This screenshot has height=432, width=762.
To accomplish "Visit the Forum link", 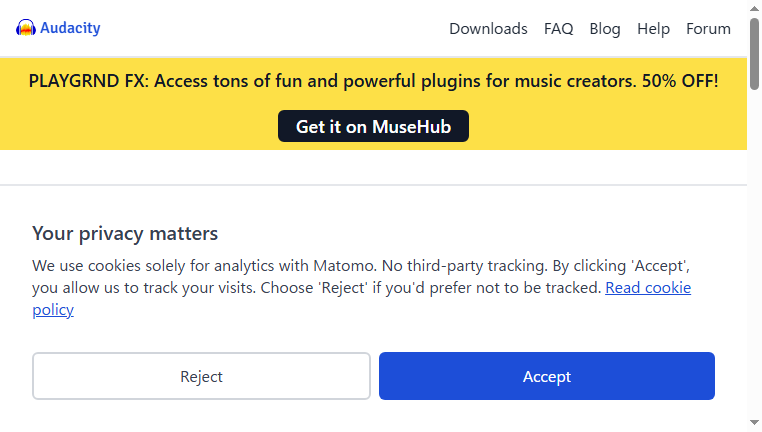I will pos(708,29).
